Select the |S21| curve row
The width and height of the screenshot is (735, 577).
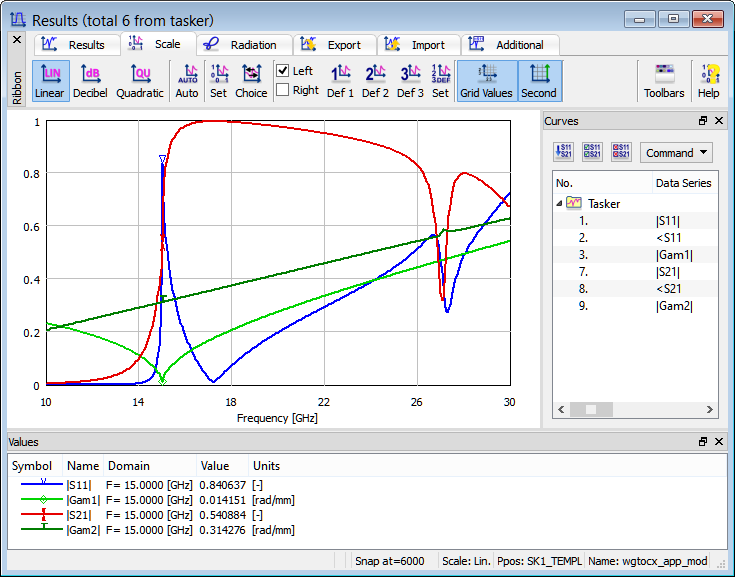pos(668,271)
